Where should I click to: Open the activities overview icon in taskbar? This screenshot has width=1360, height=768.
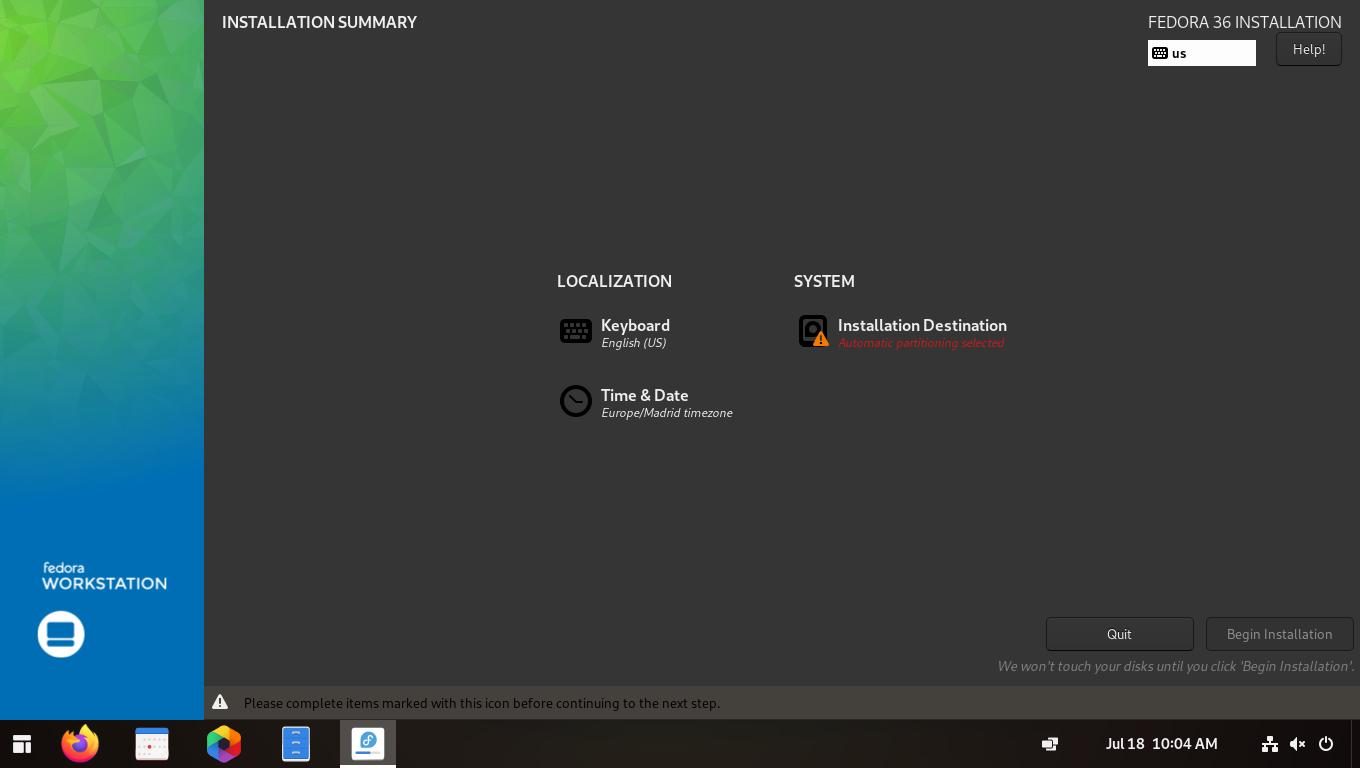[x=22, y=744]
